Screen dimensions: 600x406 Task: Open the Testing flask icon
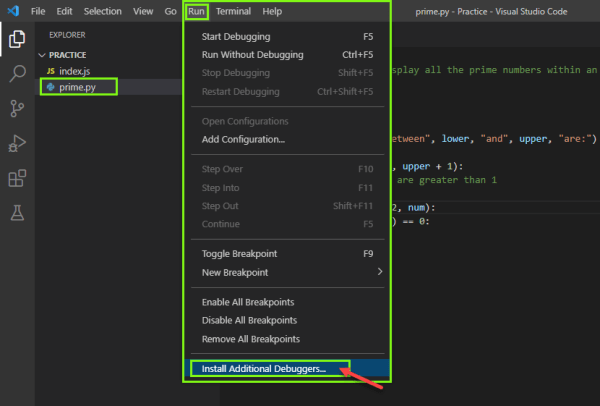[17, 213]
